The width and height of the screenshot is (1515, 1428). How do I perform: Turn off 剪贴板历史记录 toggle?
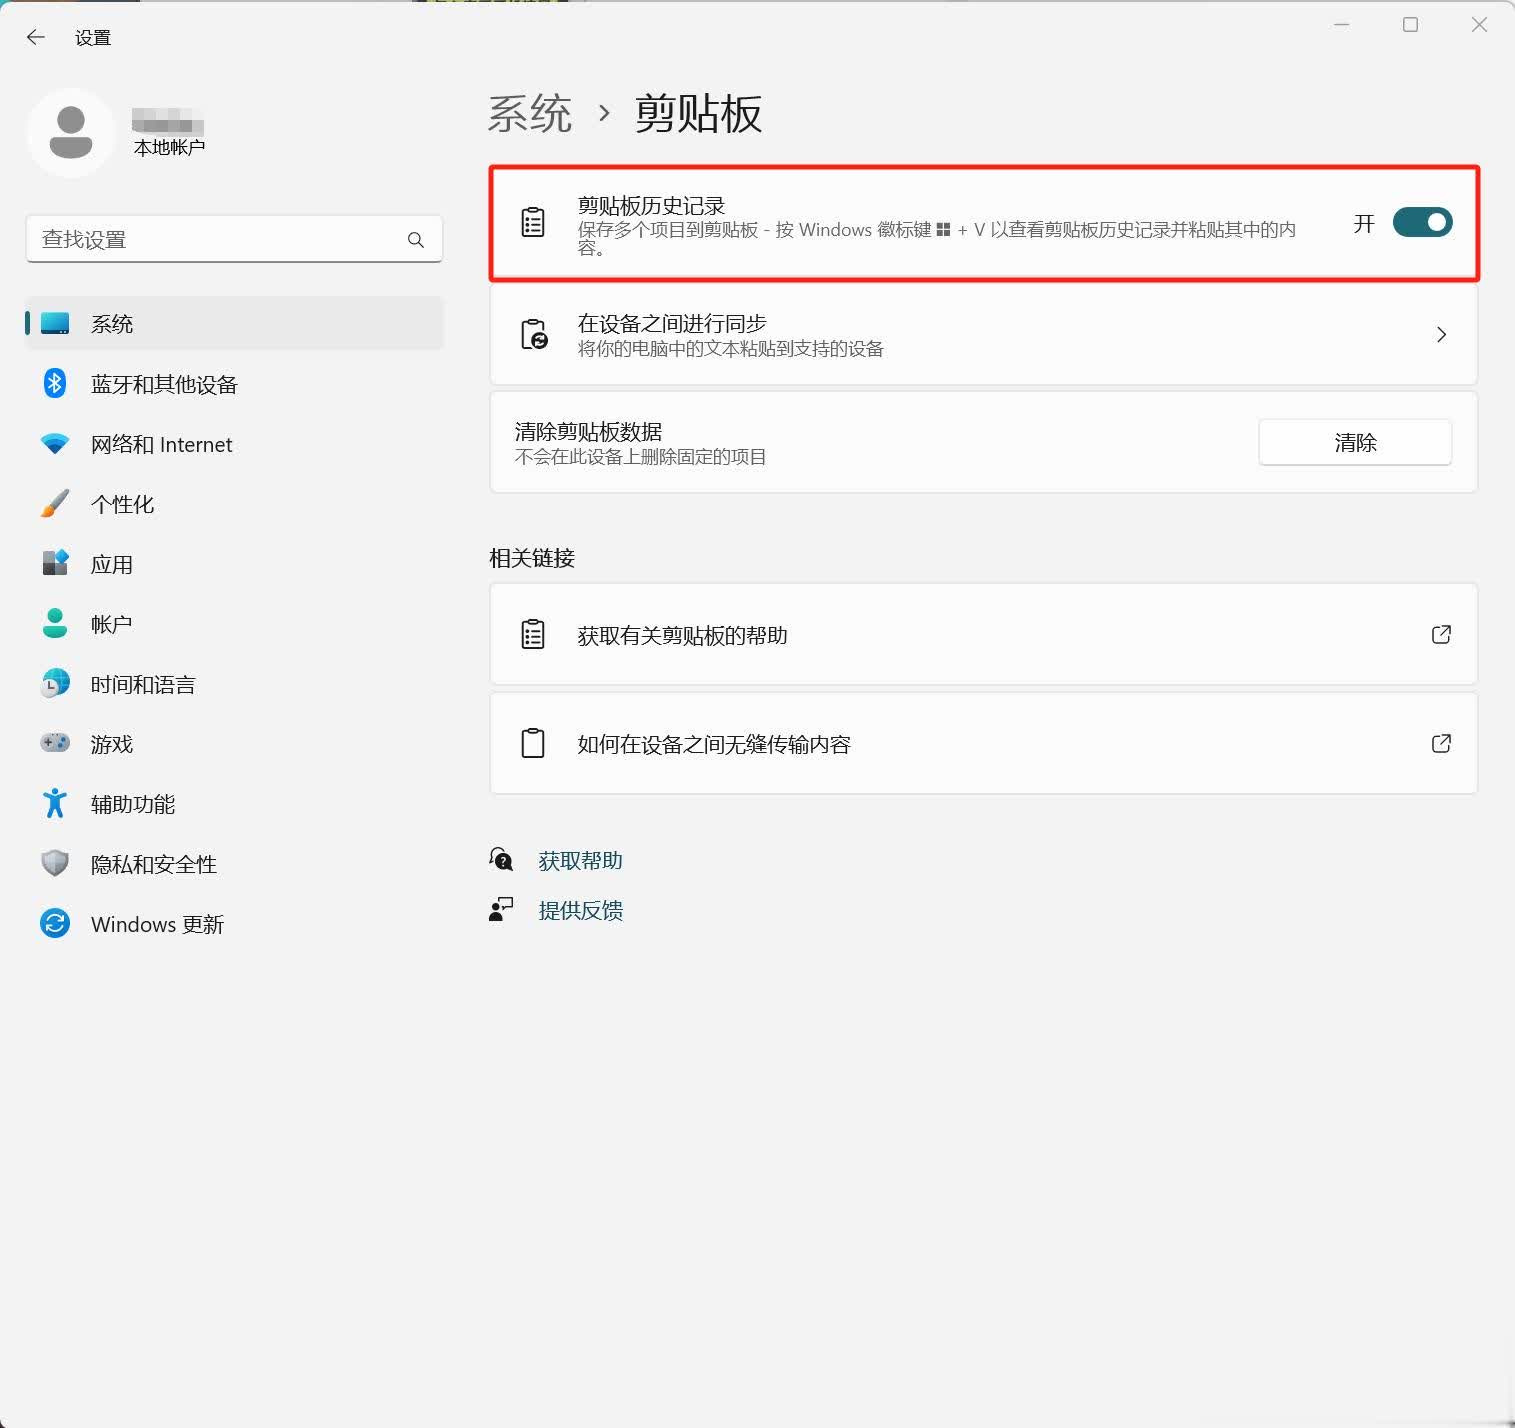pyautogui.click(x=1422, y=223)
